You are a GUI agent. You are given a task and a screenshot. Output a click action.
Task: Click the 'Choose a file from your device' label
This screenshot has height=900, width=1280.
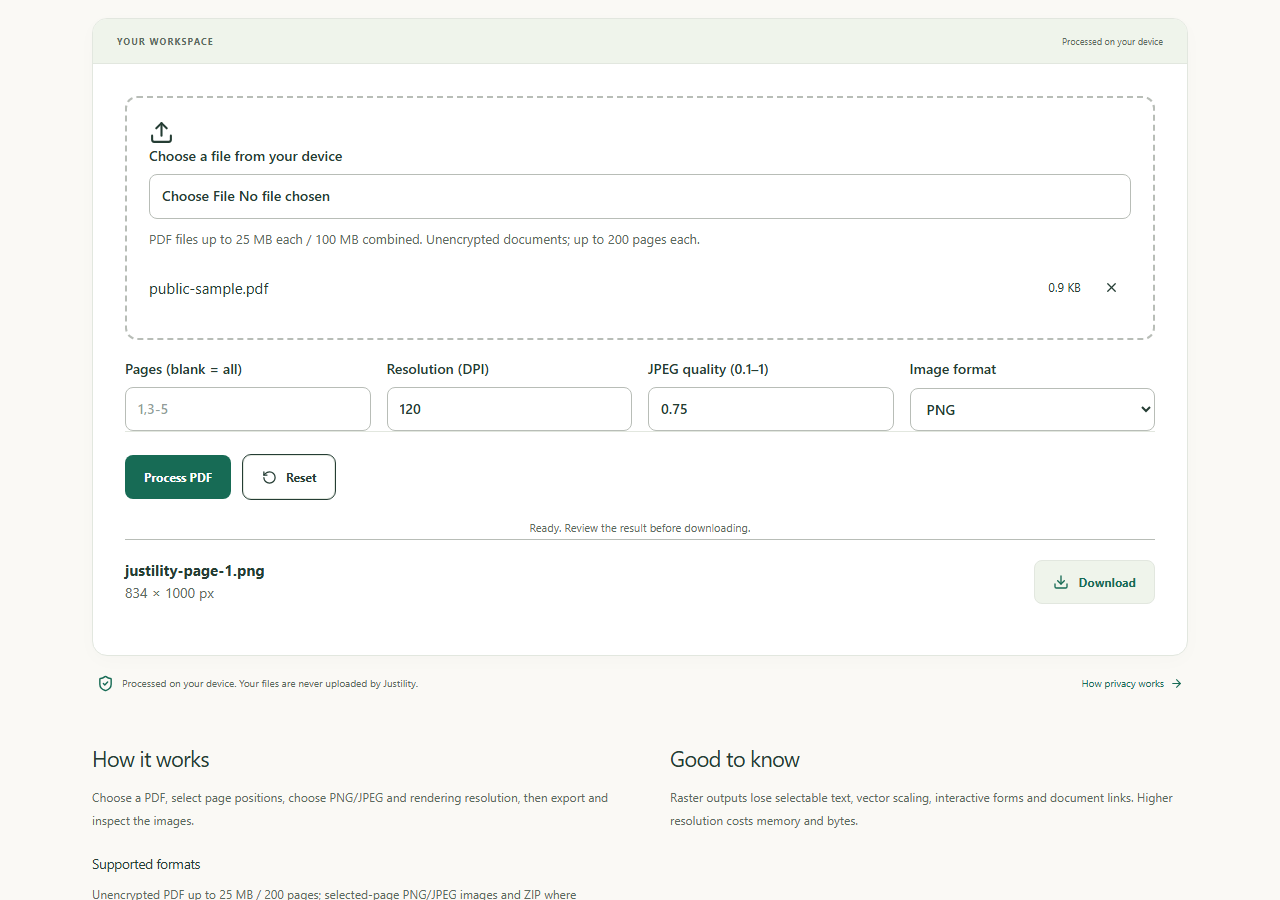coord(246,157)
